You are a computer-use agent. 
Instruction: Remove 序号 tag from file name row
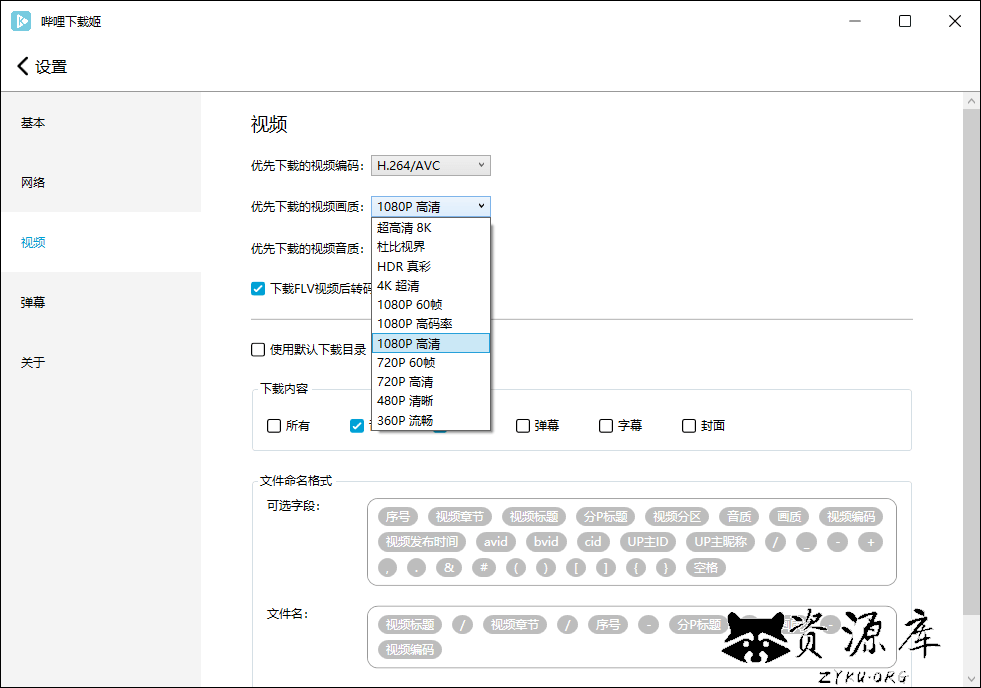607,625
